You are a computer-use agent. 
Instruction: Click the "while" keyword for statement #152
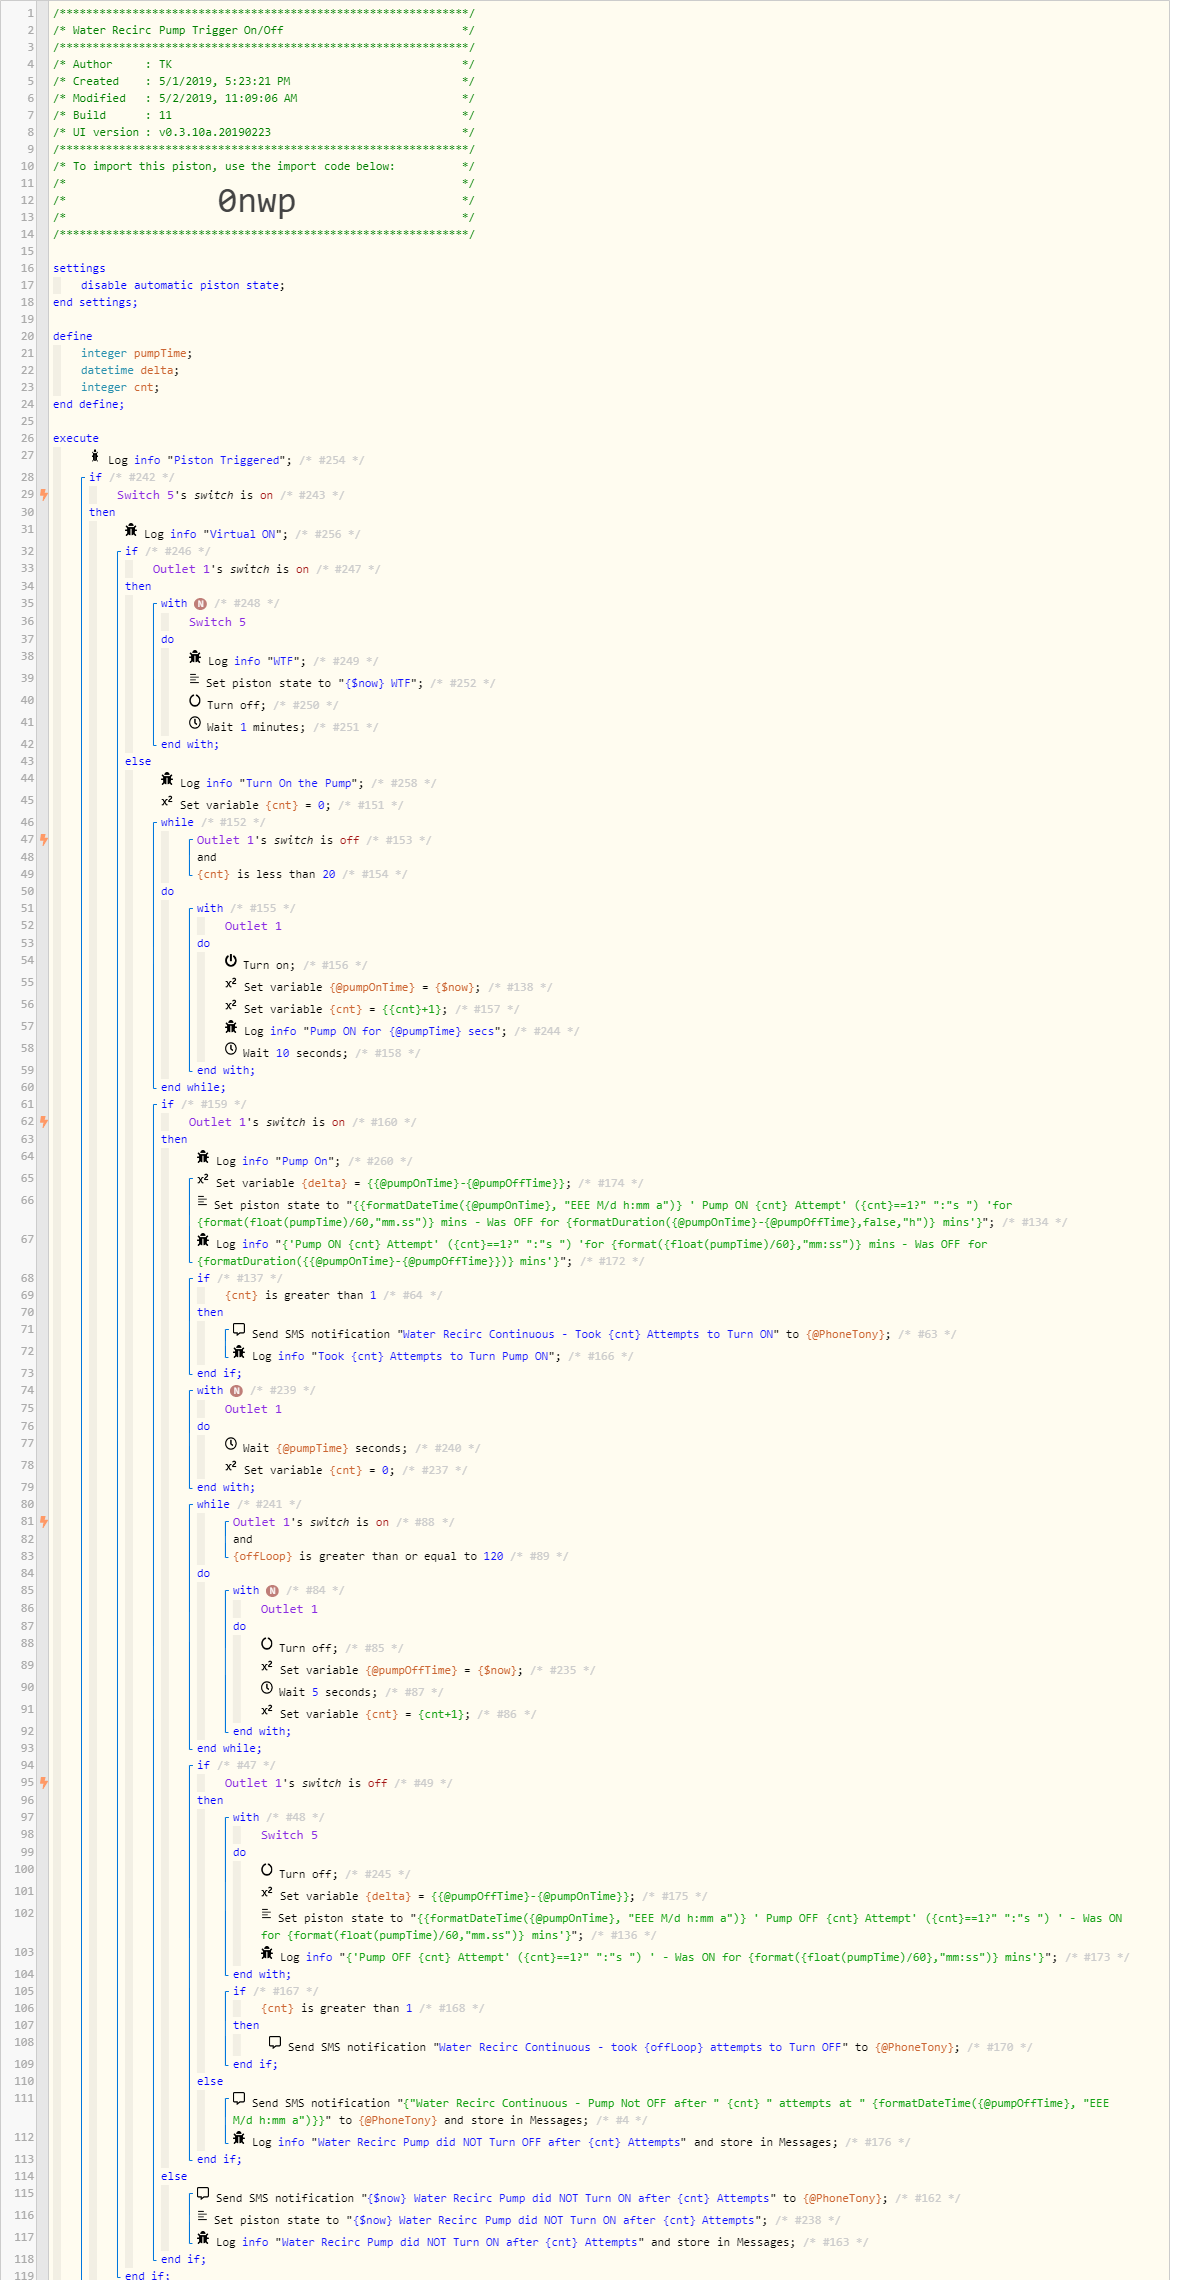click(177, 822)
